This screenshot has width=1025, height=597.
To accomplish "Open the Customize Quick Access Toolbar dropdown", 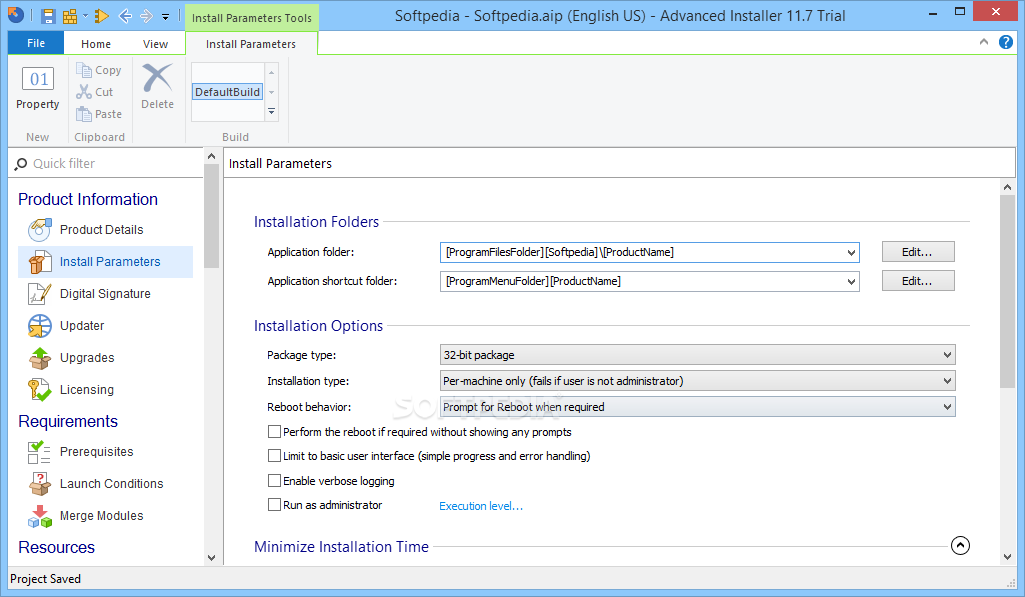I will [165, 17].
